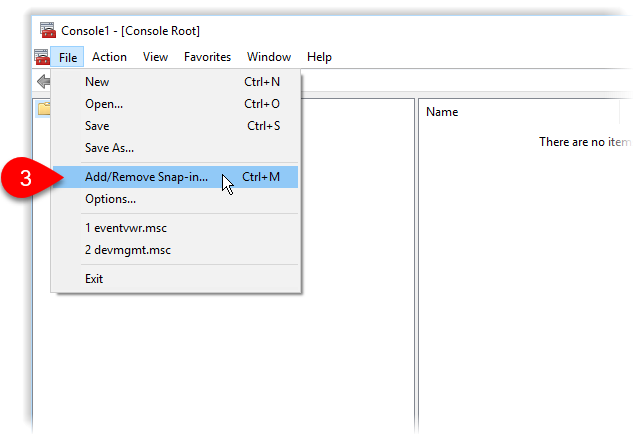Choose Save As... menu entry
Image resolution: width=634 pixels, height=435 pixels.
tap(175, 148)
